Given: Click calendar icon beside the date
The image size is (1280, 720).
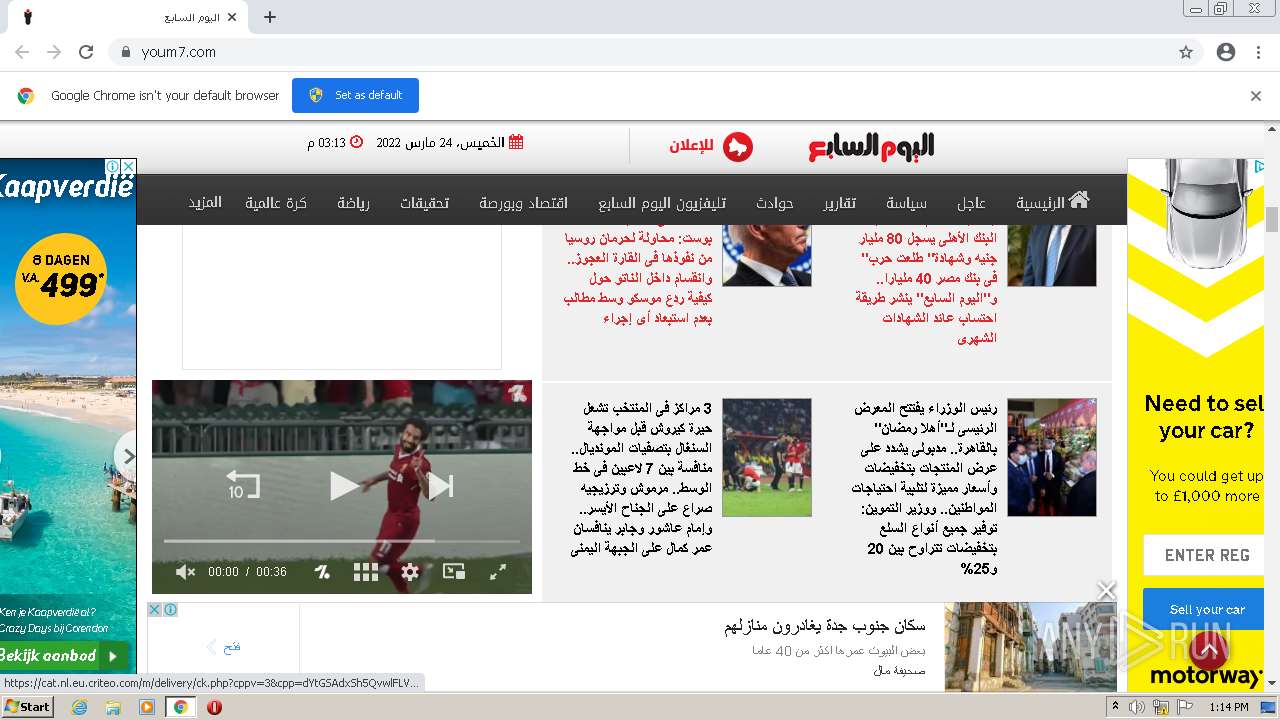Looking at the screenshot, I should (516, 142).
